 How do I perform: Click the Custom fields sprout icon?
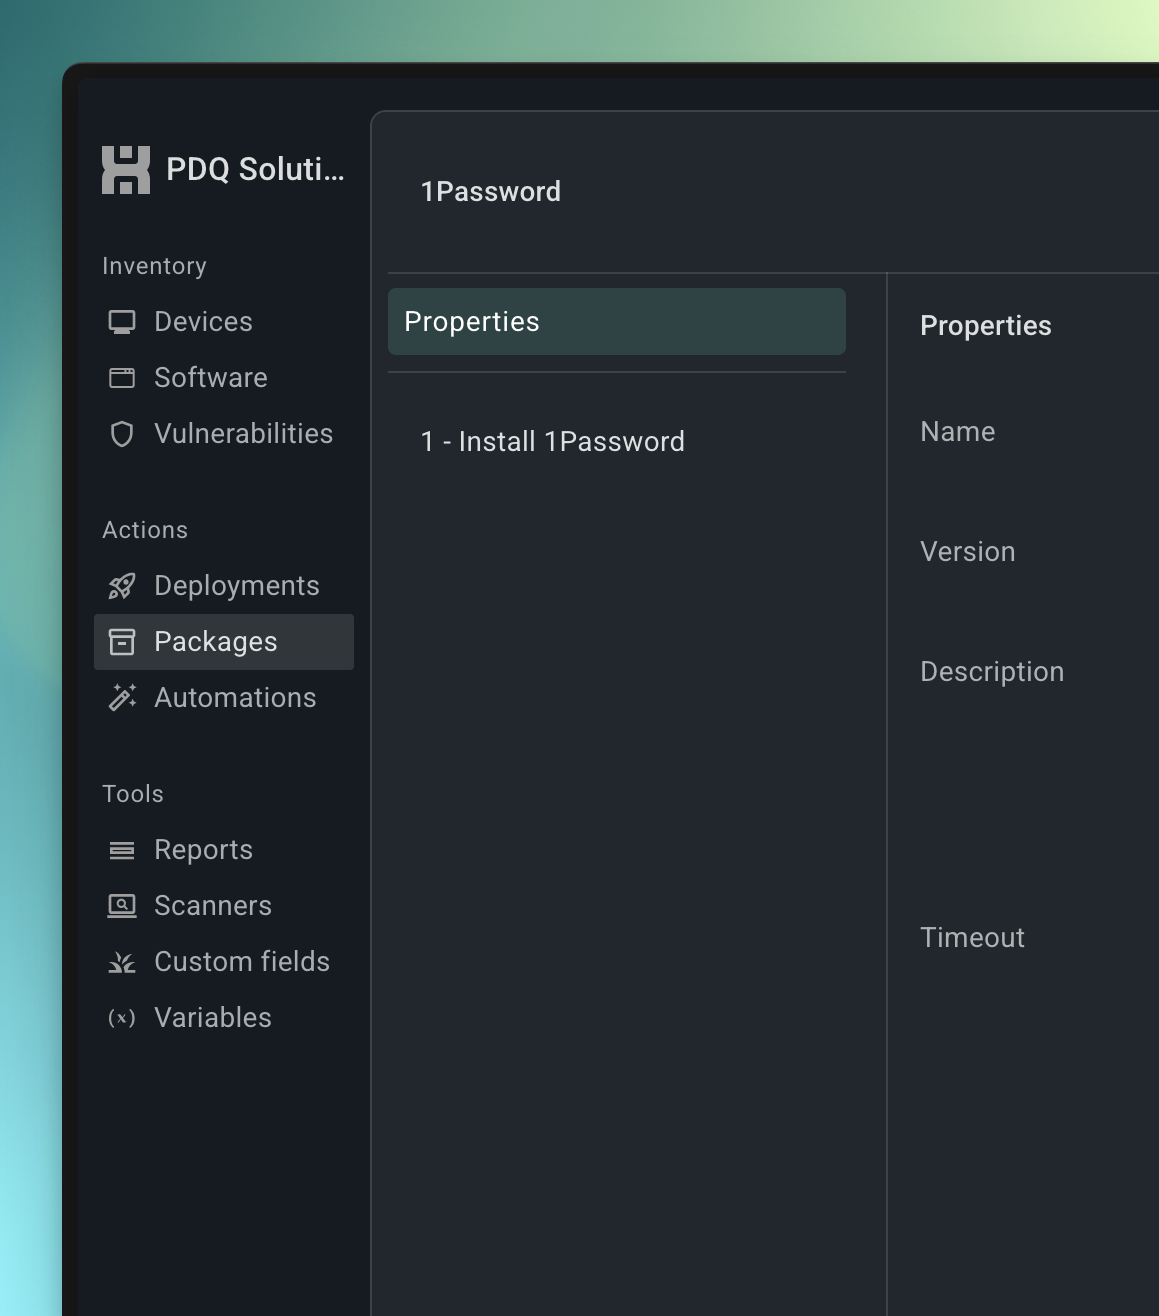pyautogui.click(x=122, y=962)
